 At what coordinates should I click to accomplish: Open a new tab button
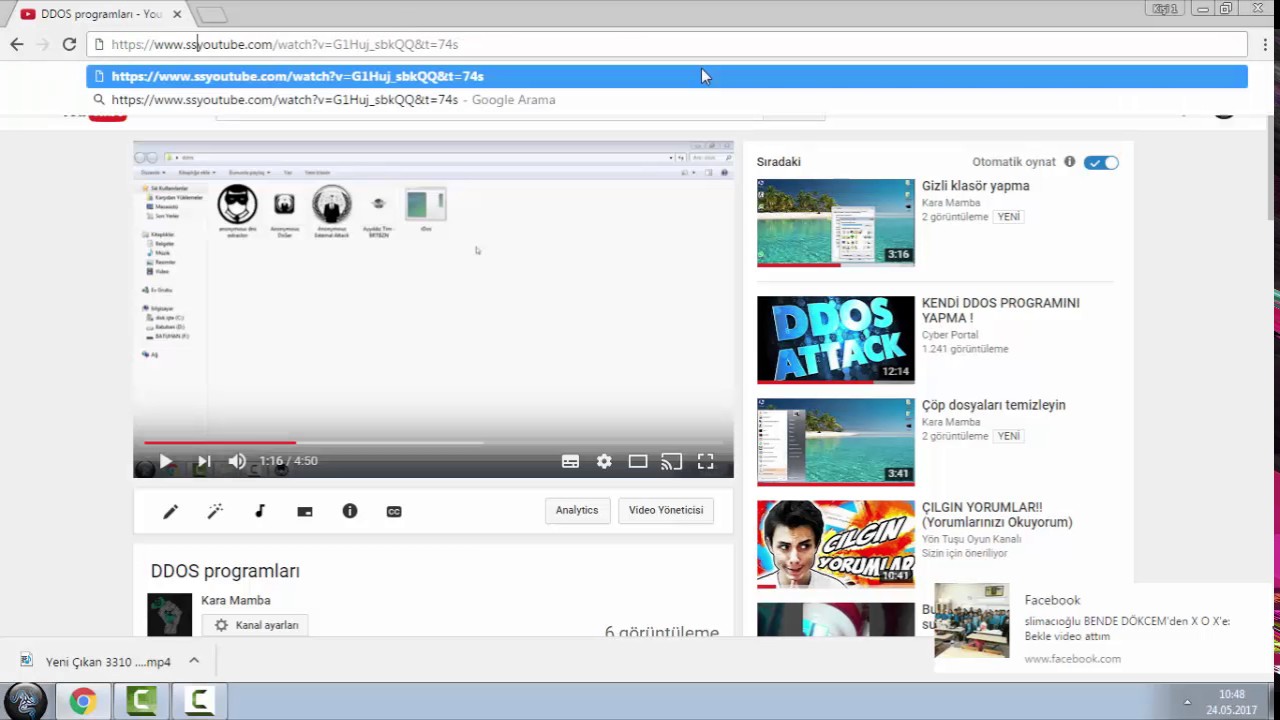click(x=212, y=15)
